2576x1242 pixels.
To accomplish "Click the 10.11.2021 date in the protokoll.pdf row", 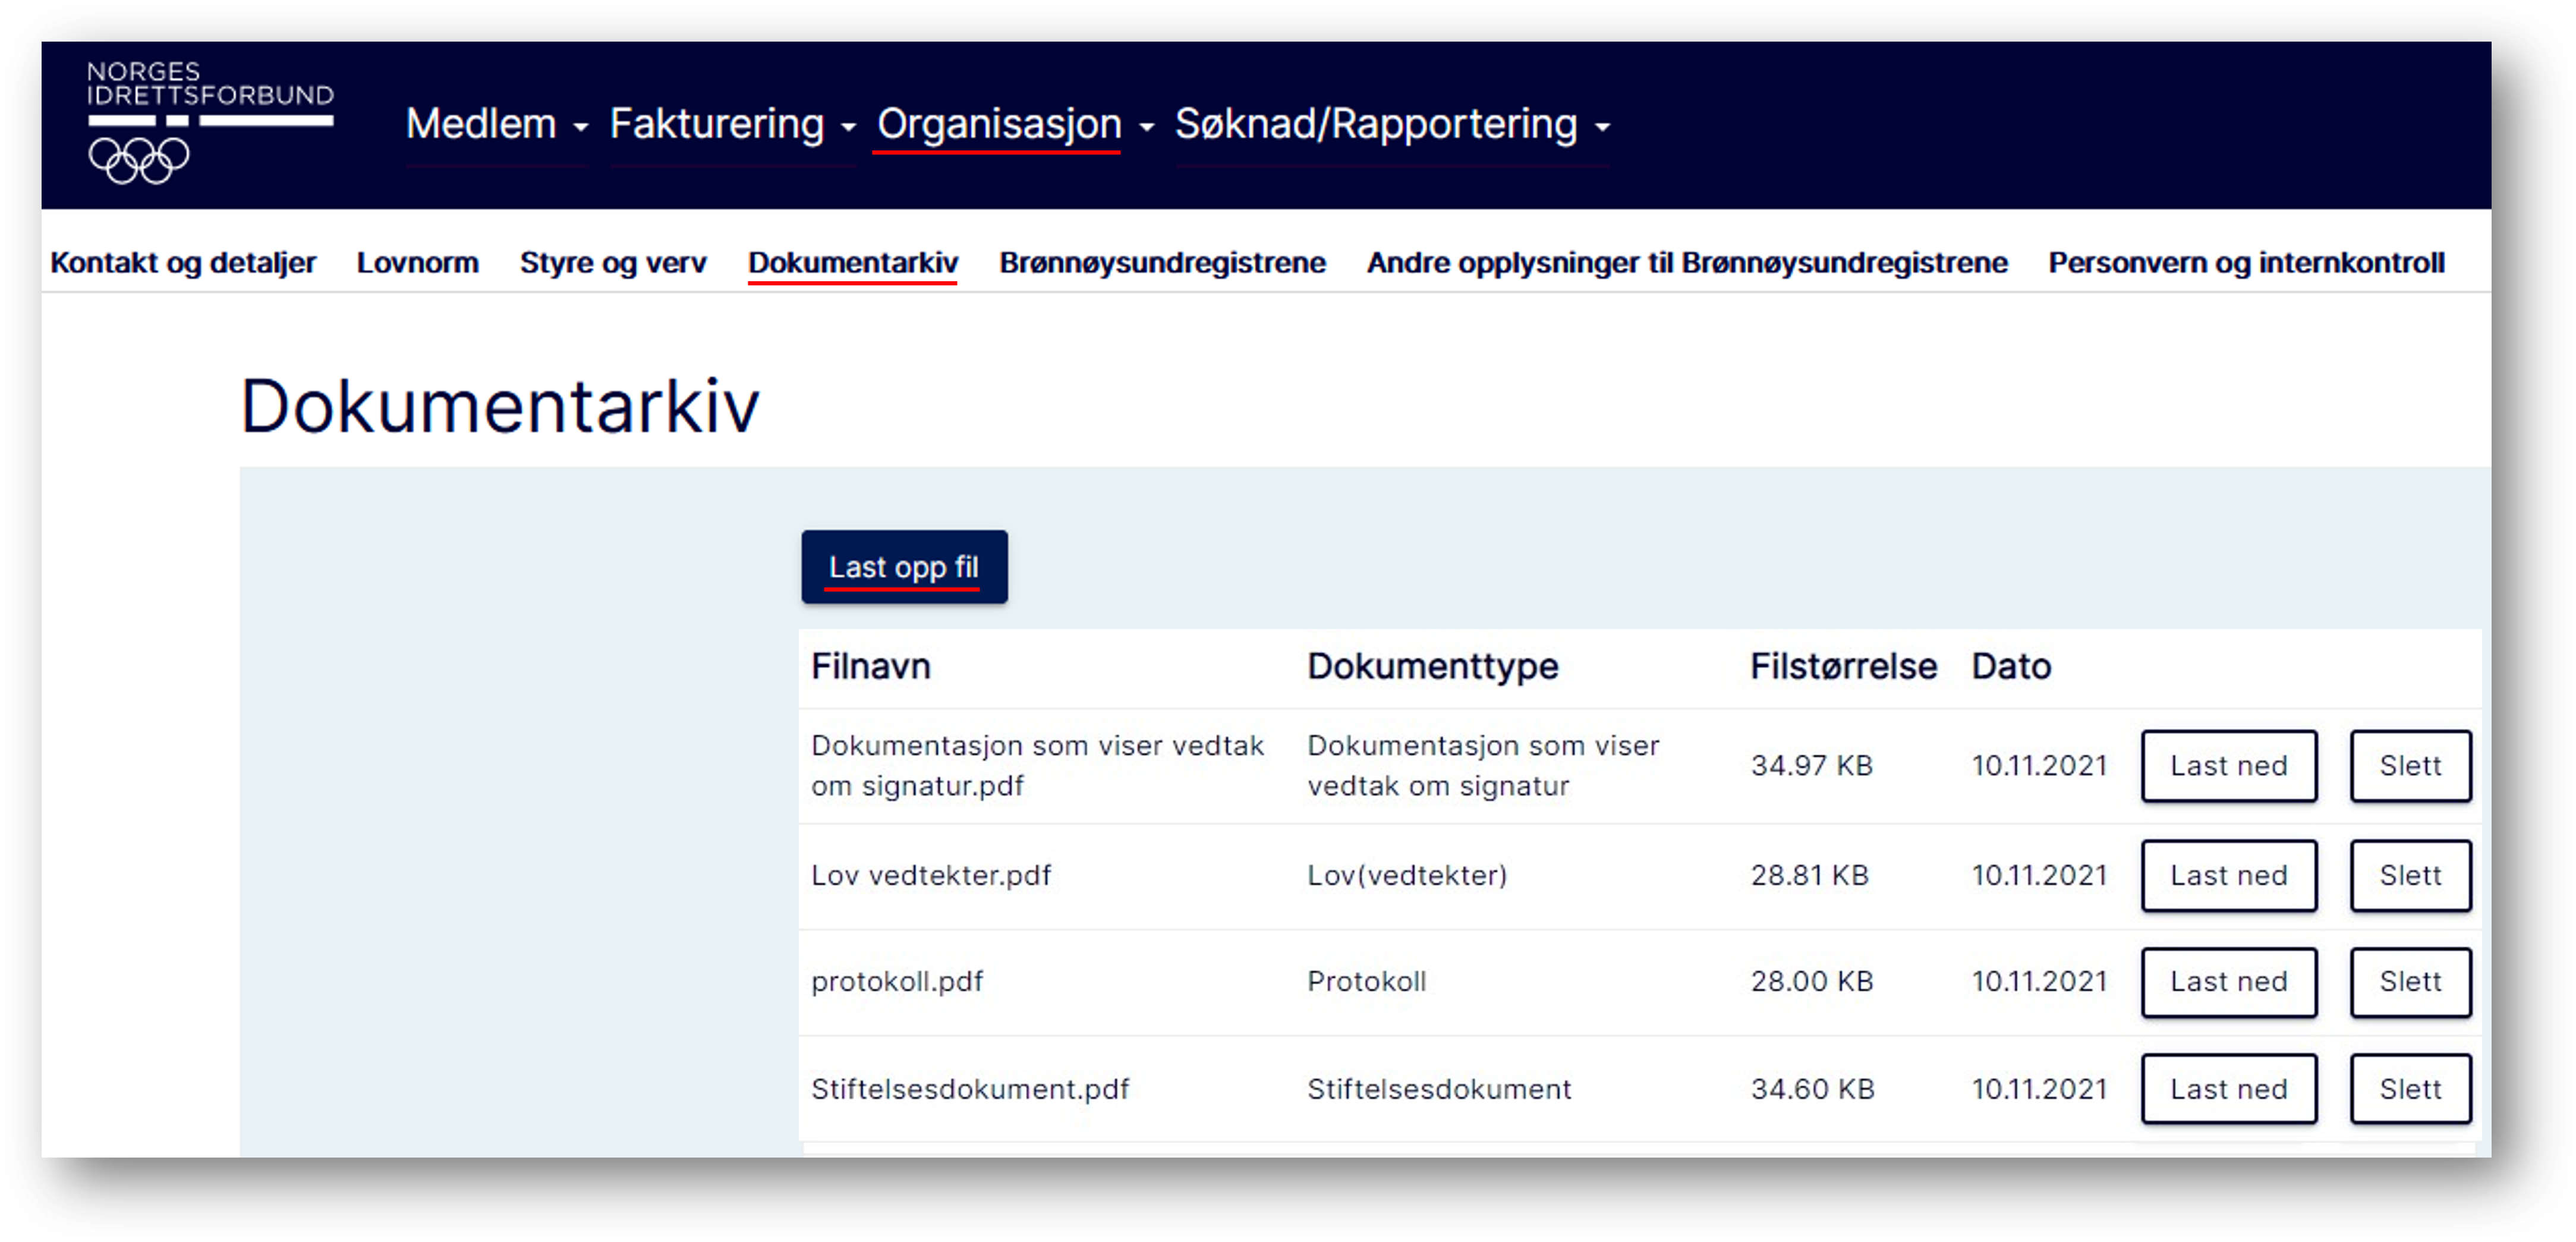I will (x=2039, y=982).
